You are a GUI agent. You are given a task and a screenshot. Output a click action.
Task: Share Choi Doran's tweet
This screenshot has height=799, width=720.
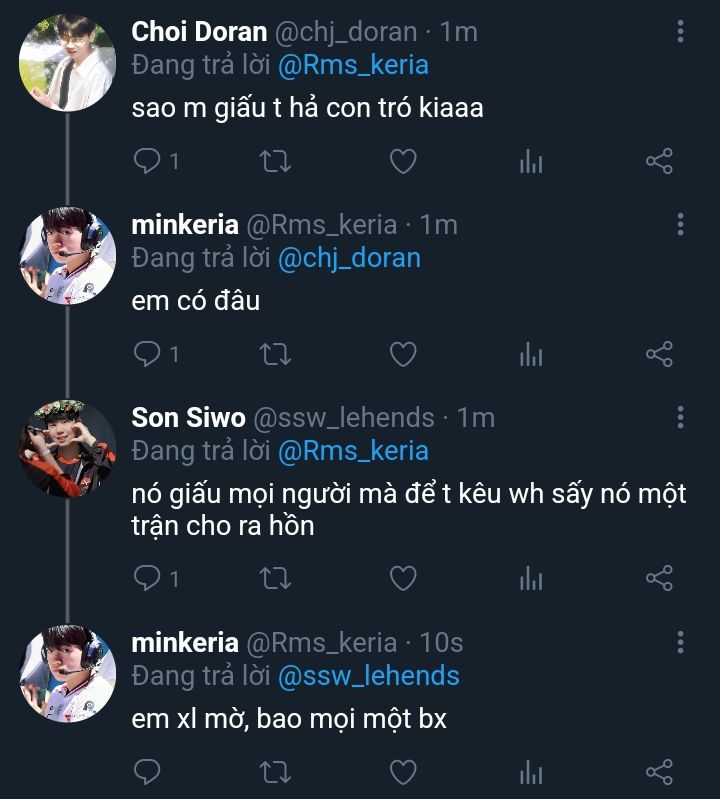click(659, 161)
